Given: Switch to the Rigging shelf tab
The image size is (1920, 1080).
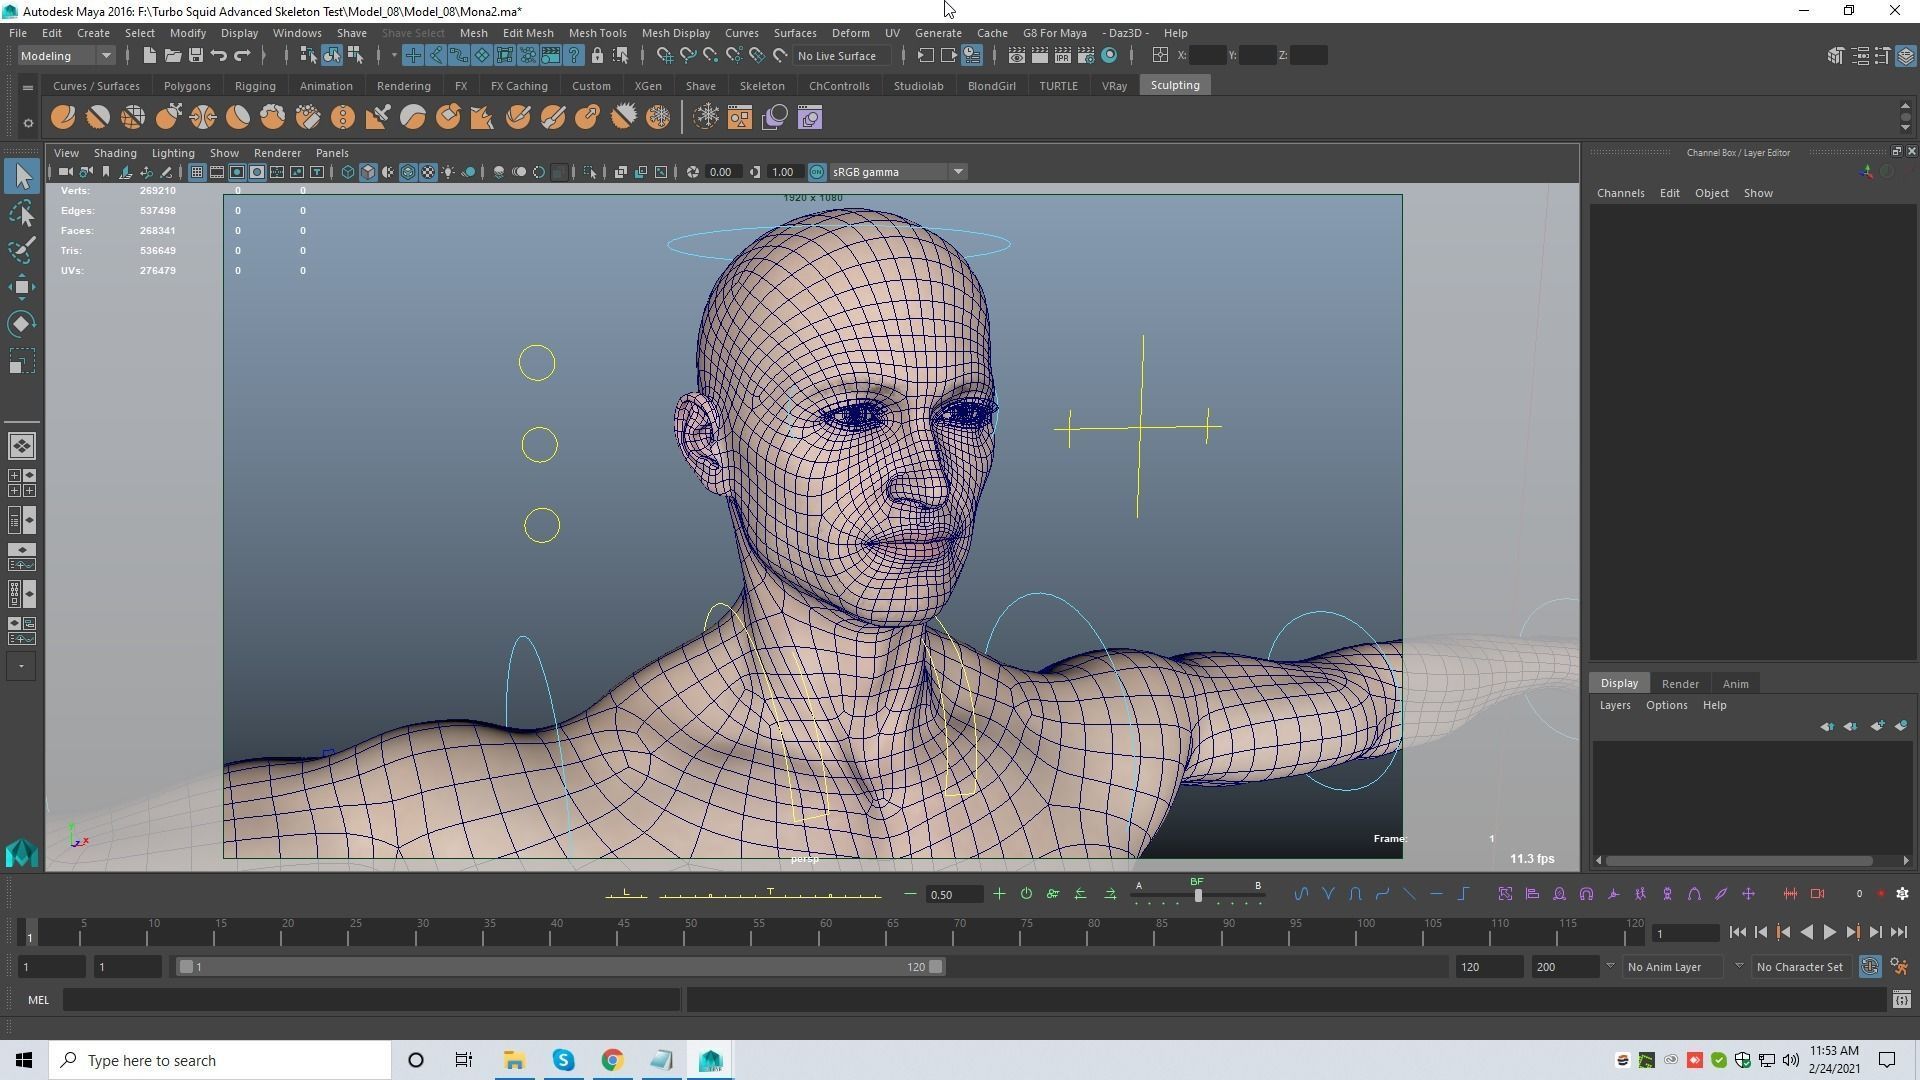Looking at the screenshot, I should click(254, 86).
